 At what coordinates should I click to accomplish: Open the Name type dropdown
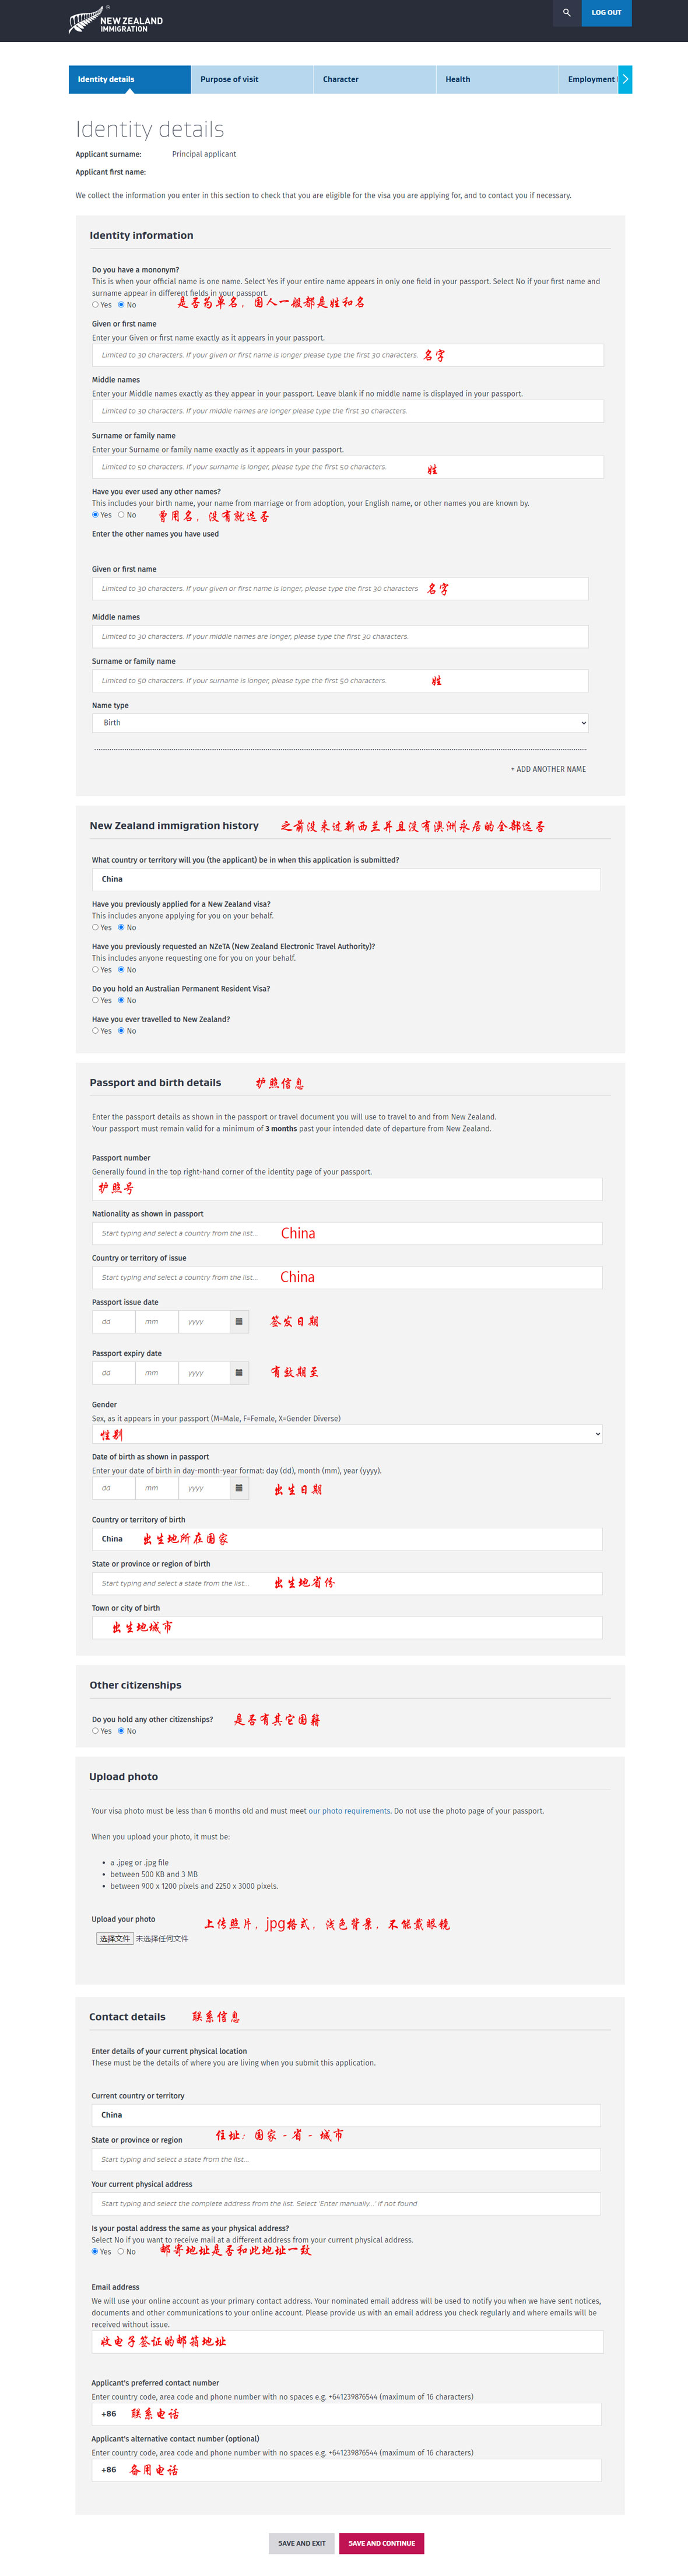(340, 723)
